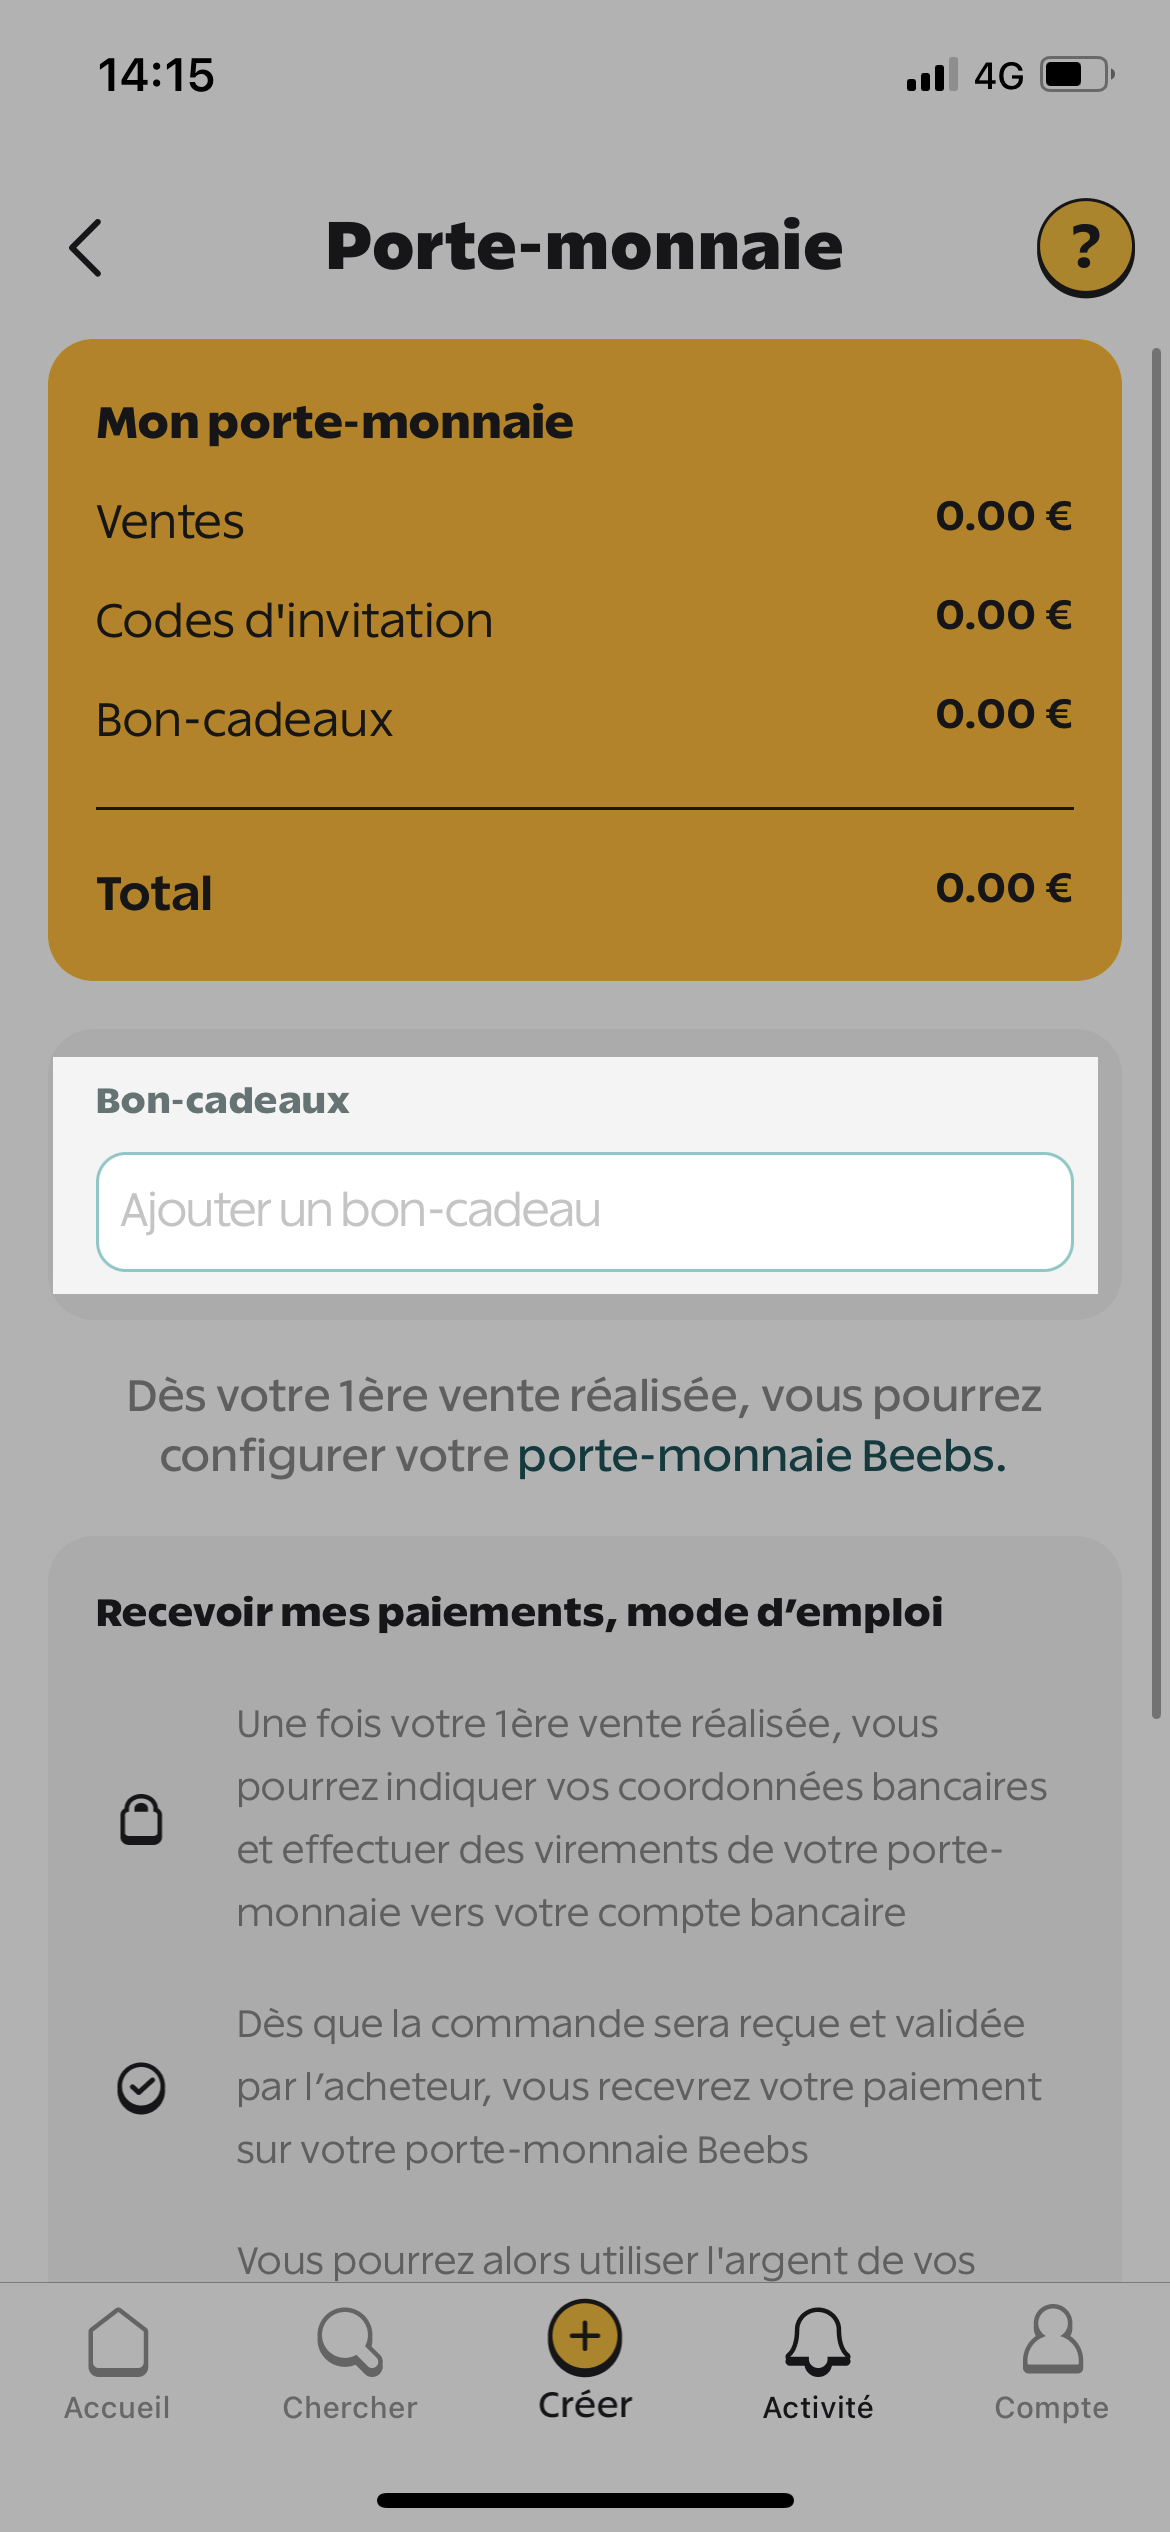Select the Ventes balance row
This screenshot has height=2532, width=1170.
point(585,520)
